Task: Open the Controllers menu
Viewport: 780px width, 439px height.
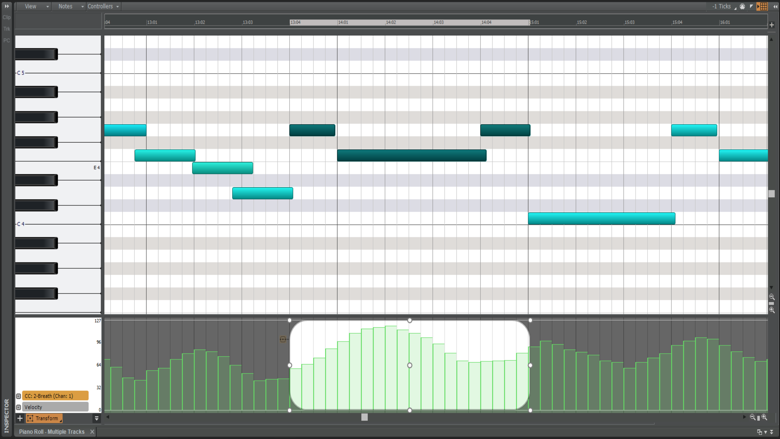Action: (103, 6)
